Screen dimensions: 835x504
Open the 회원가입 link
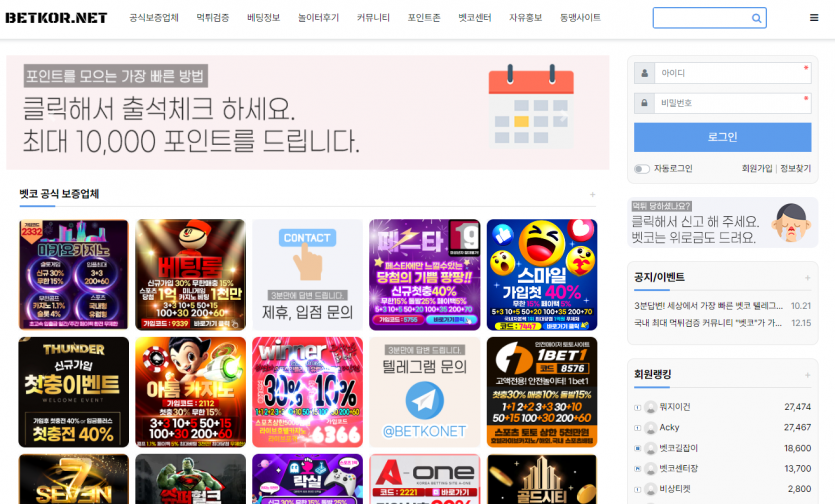click(757, 168)
